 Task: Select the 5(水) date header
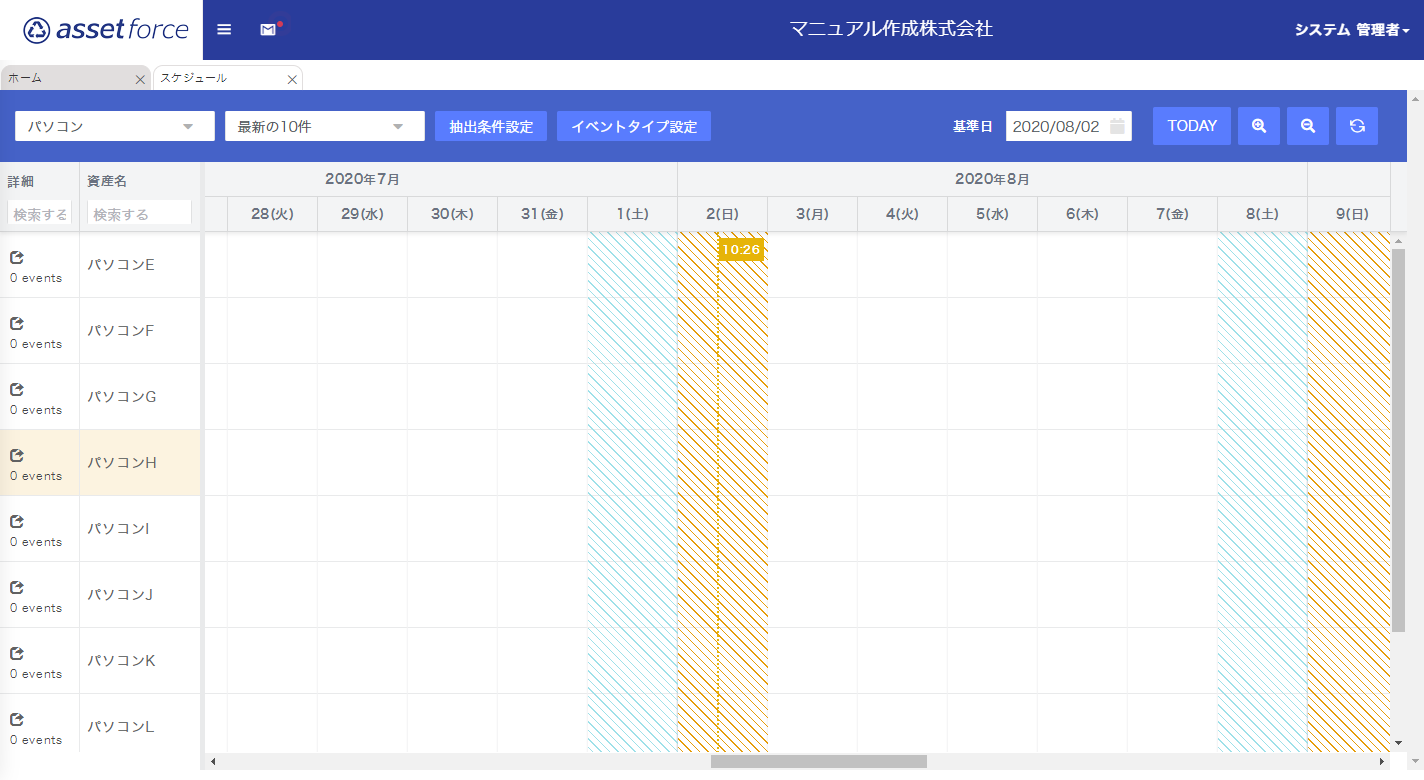click(x=992, y=214)
